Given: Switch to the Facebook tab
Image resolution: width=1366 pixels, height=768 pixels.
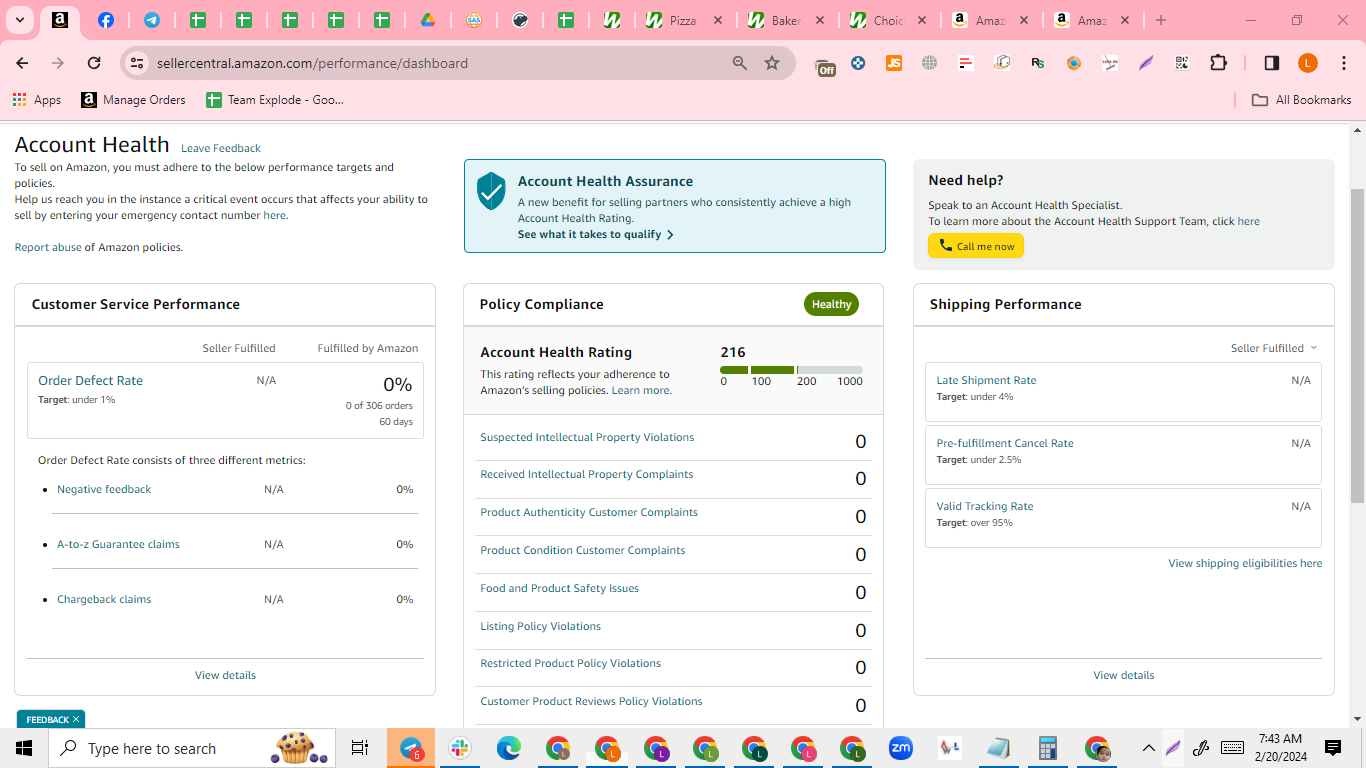Looking at the screenshot, I should (x=106, y=20).
